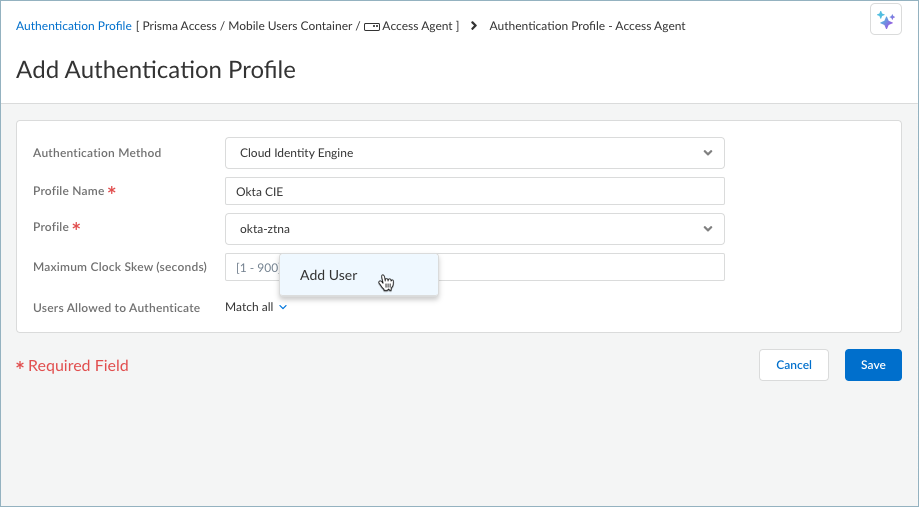This screenshot has height=507, width=919.
Task: Click the Users Allowed to Authenticate label
Action: click(116, 308)
